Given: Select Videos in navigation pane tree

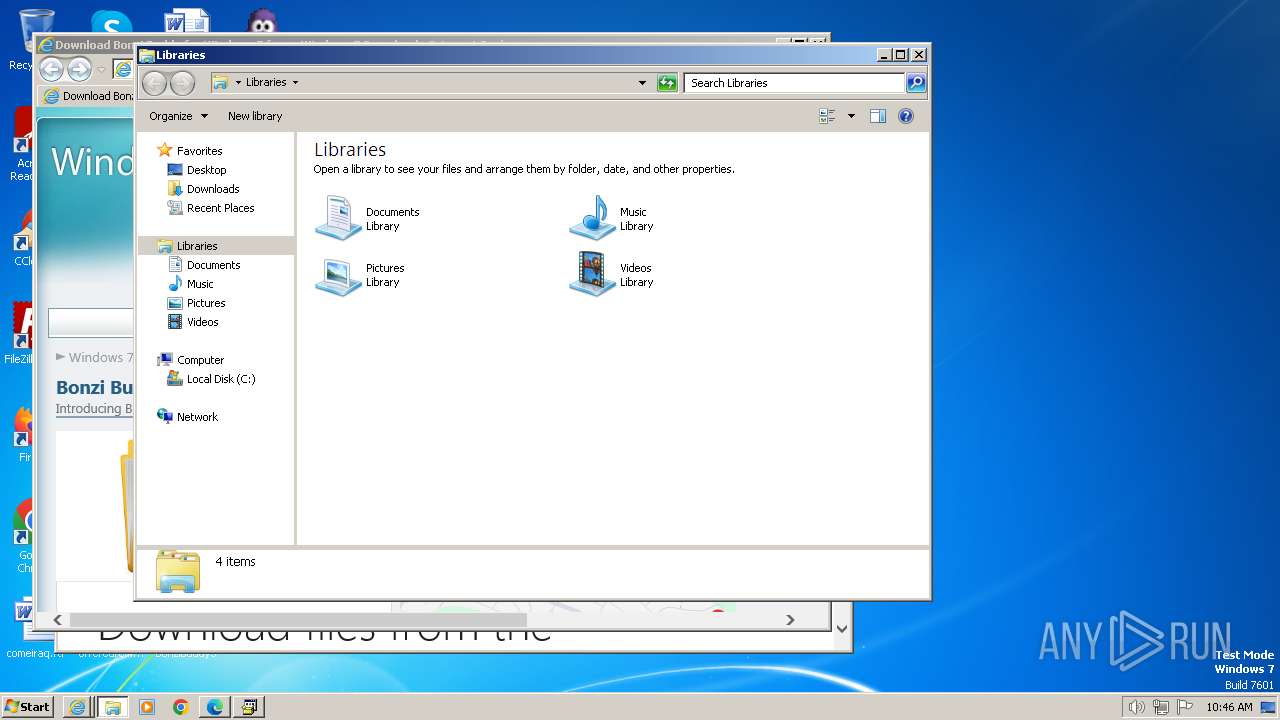Looking at the screenshot, I should (x=193, y=322).
